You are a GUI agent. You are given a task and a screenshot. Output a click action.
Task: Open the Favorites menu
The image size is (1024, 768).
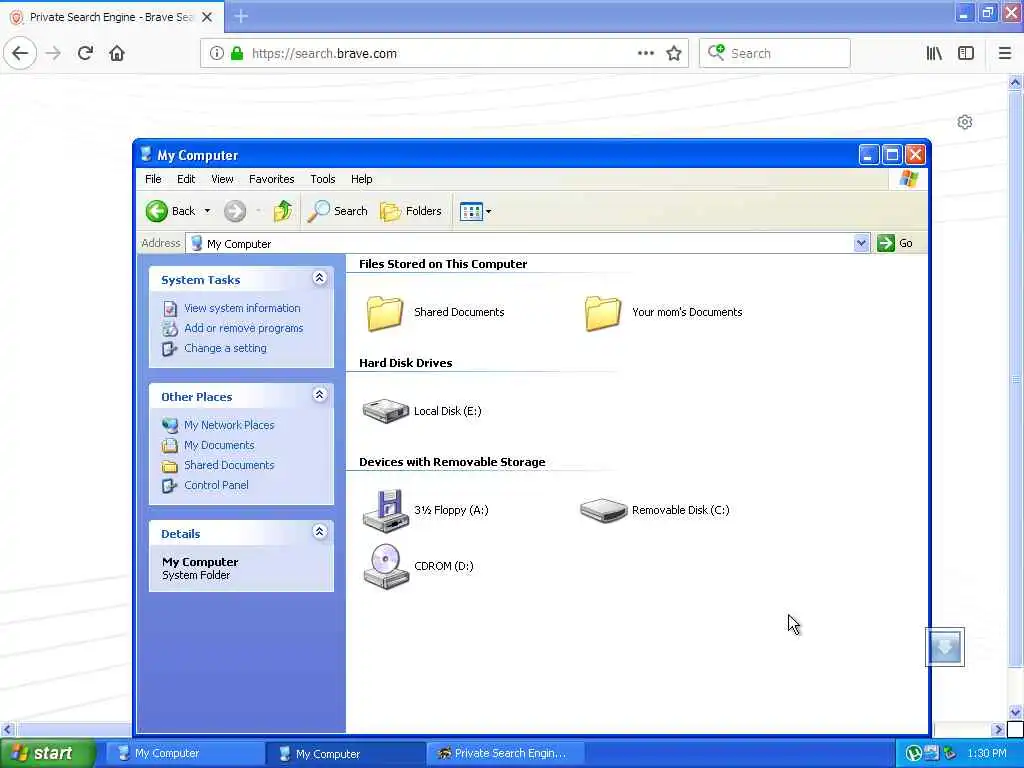(271, 179)
